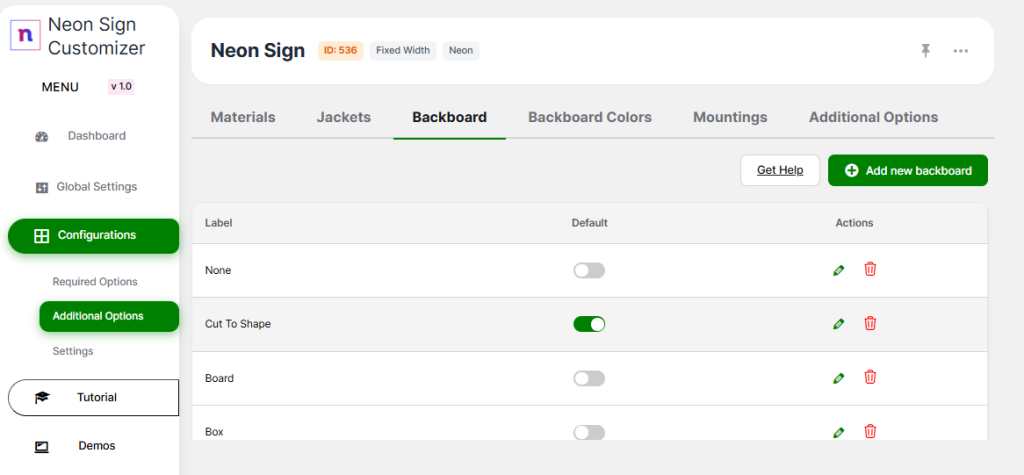This screenshot has height=475, width=1024.
Task: Delete the None backboard row
Action: [870, 269]
